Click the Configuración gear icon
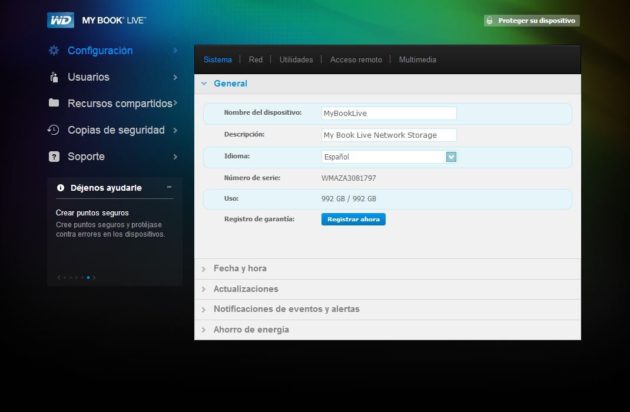Image resolution: width=630 pixels, height=412 pixels. (x=54, y=50)
